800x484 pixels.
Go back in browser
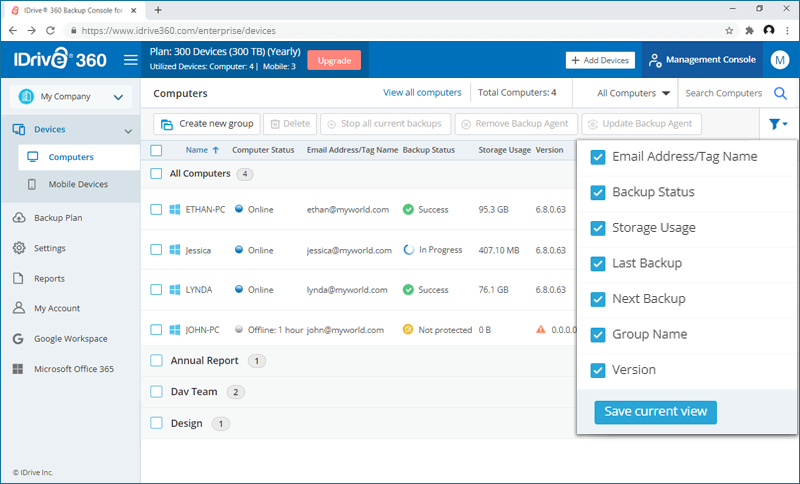[x=13, y=31]
